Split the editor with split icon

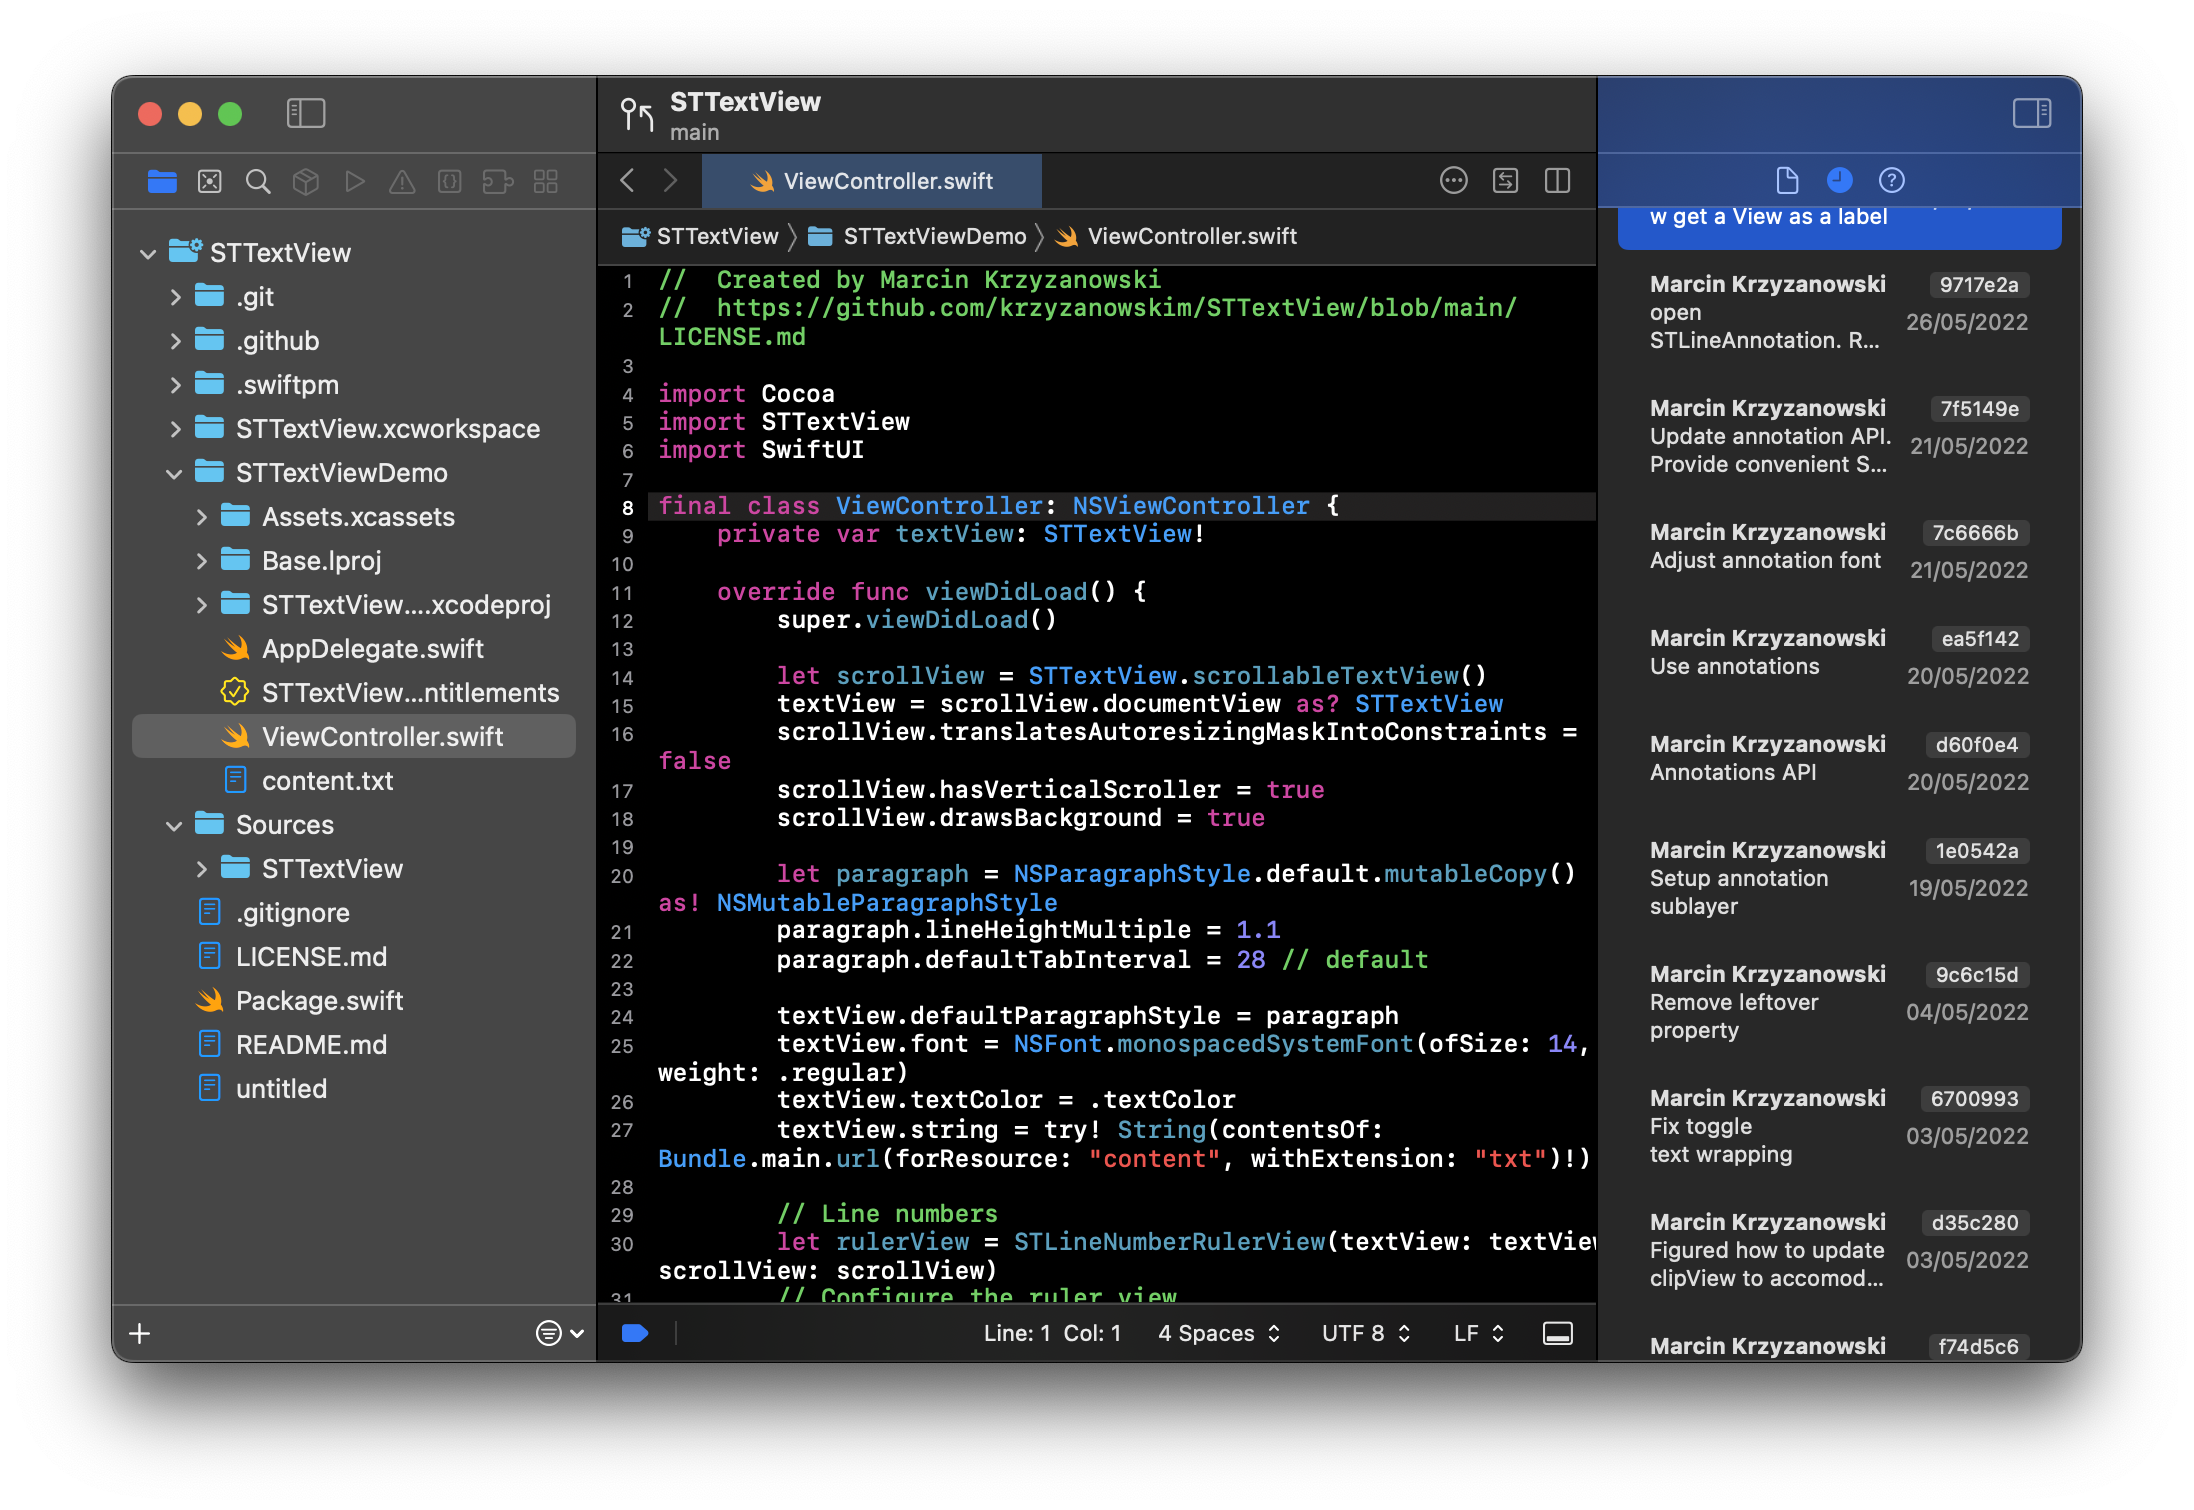[1558, 180]
